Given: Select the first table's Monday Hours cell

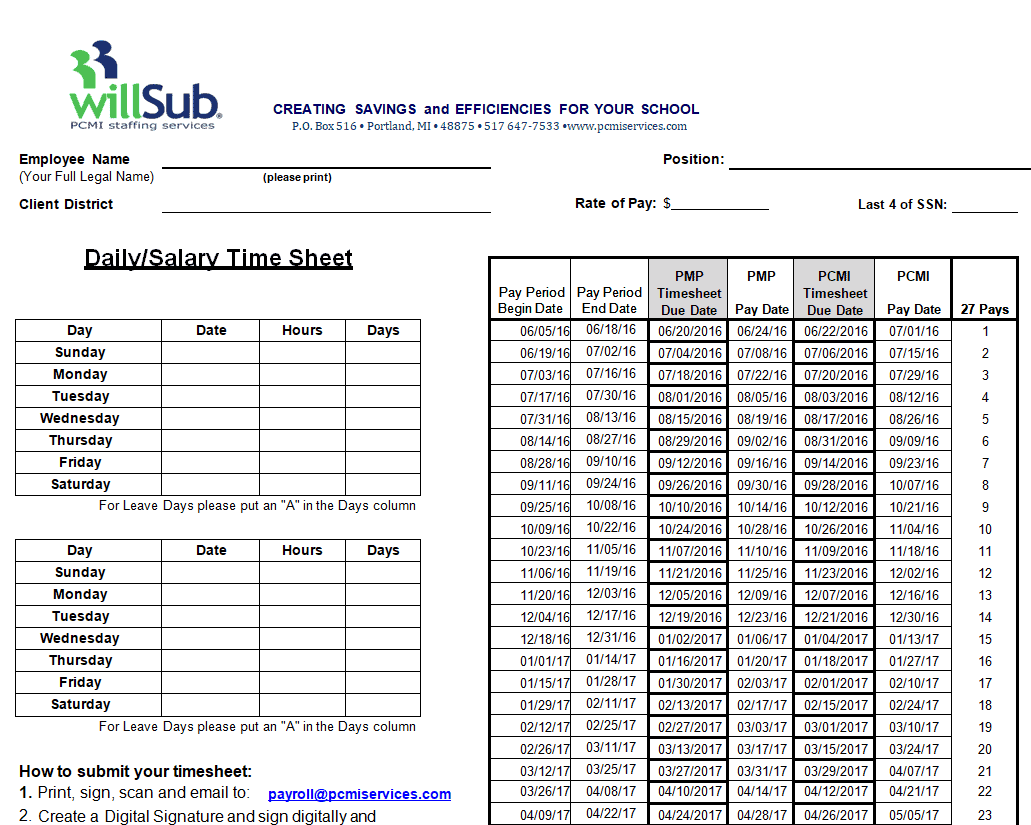Looking at the screenshot, I should (x=302, y=375).
